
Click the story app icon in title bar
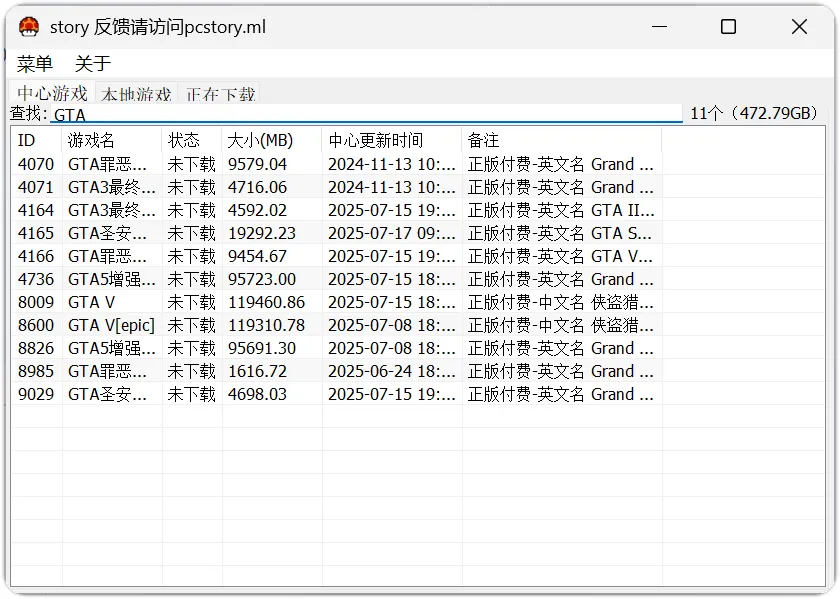(29, 27)
